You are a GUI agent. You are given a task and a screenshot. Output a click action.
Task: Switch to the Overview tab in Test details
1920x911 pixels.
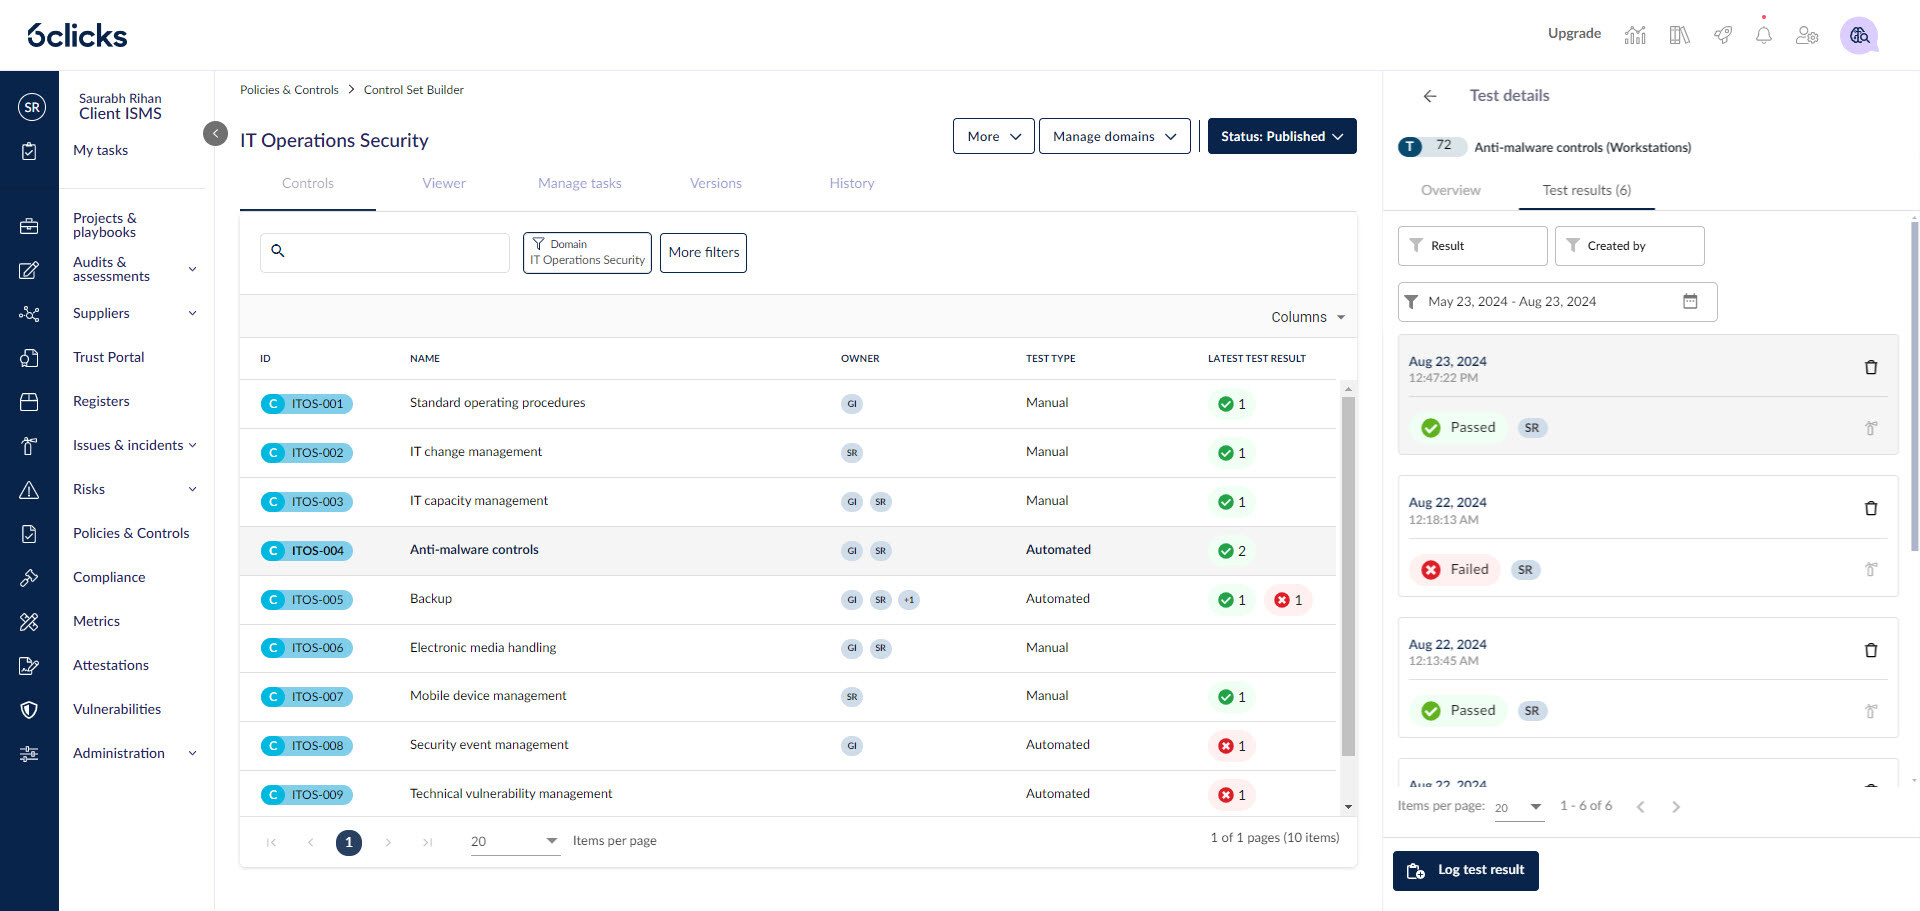[x=1450, y=190]
